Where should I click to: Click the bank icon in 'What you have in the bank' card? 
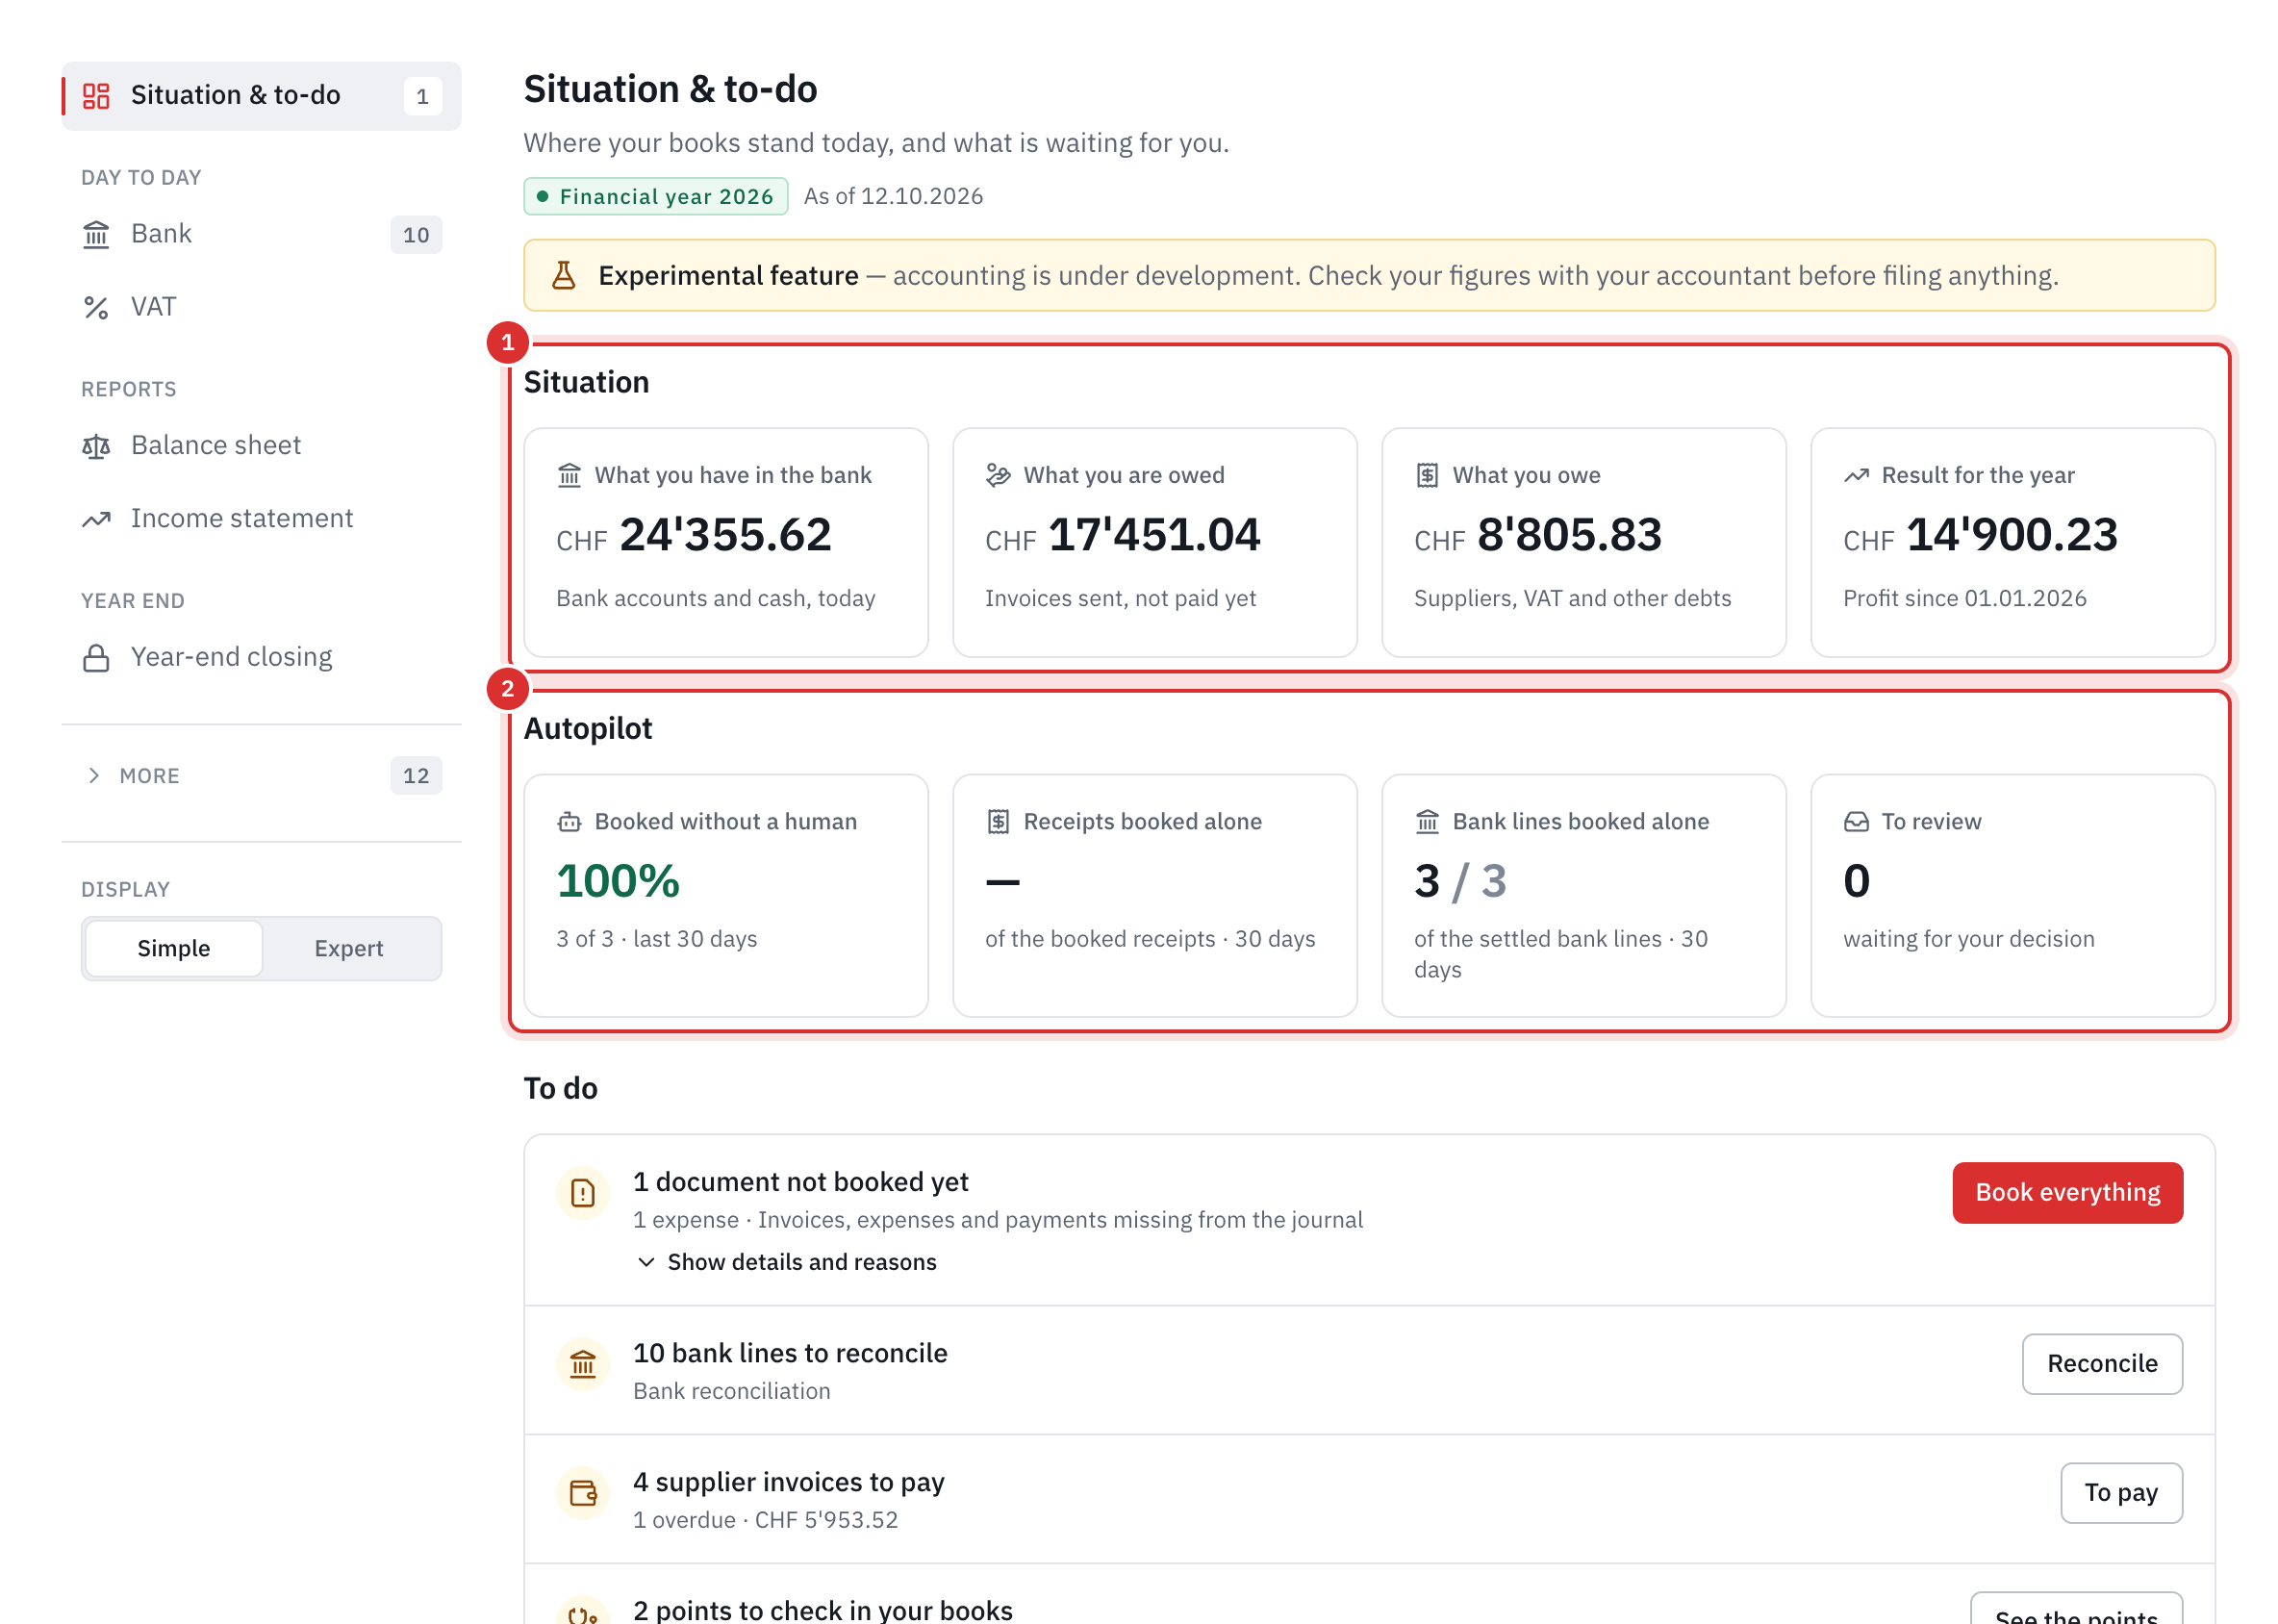coord(569,475)
